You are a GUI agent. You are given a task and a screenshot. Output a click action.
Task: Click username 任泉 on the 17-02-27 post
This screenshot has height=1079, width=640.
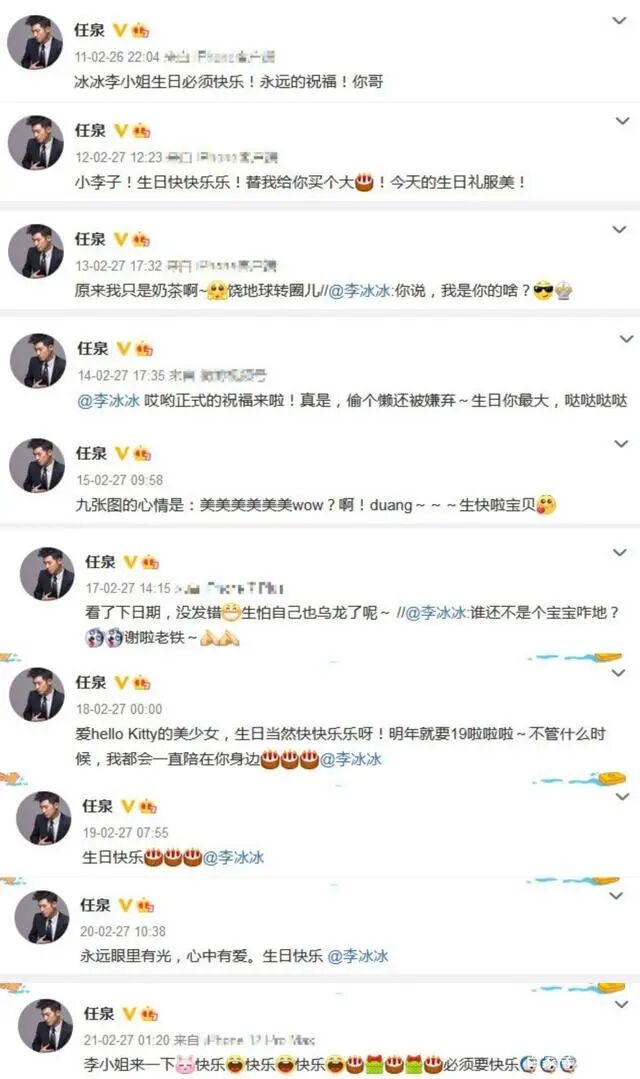click(x=100, y=562)
